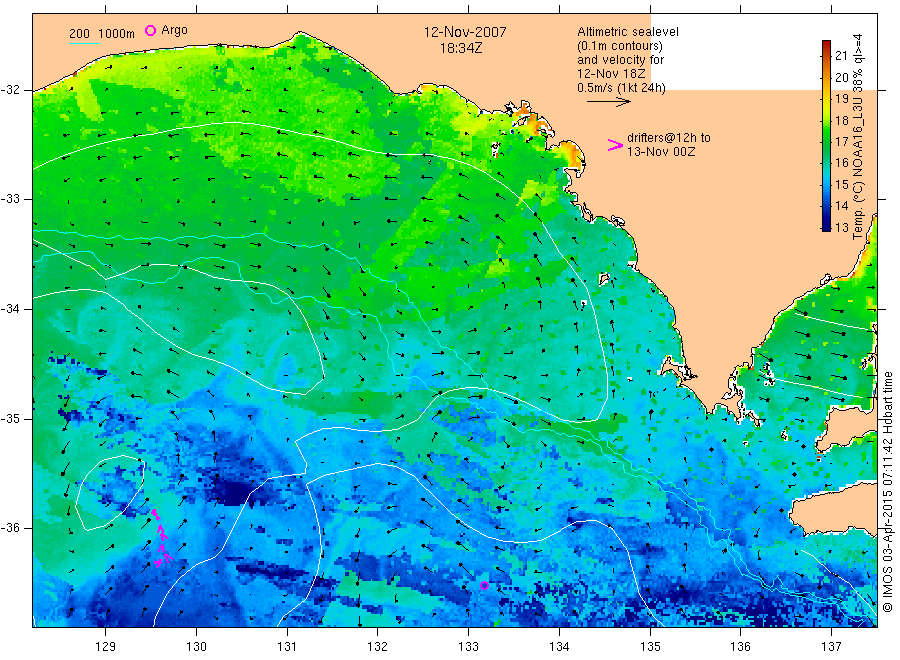Click the time text 18:34Z

point(461,48)
